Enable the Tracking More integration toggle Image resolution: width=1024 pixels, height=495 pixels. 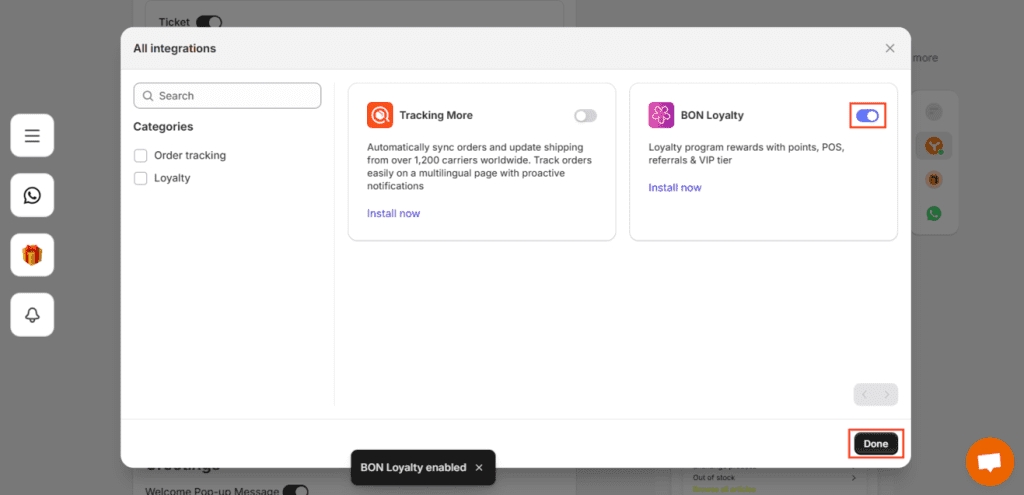click(x=585, y=116)
